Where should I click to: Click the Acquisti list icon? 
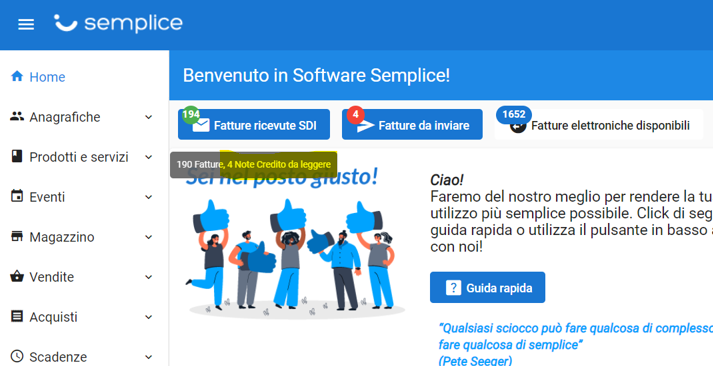pos(17,316)
